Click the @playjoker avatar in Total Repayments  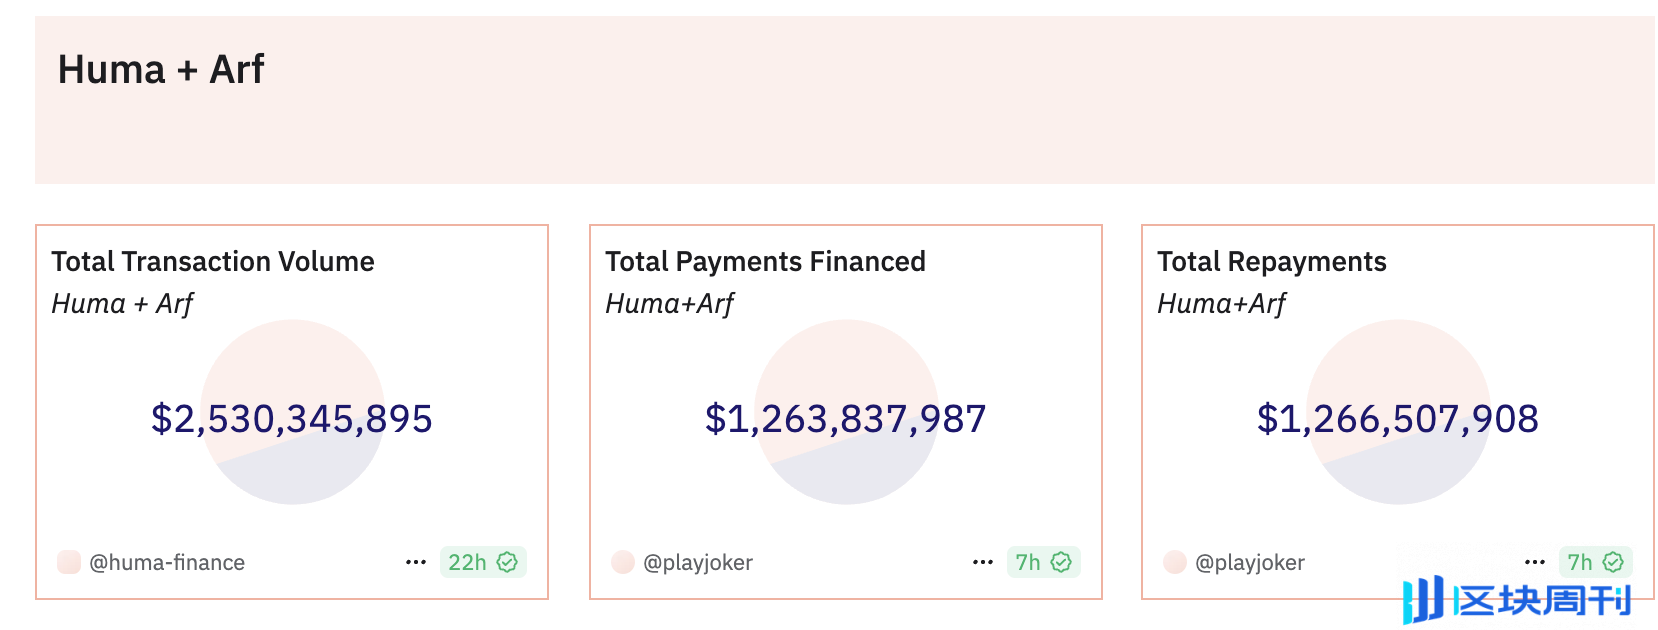[x=1175, y=562]
